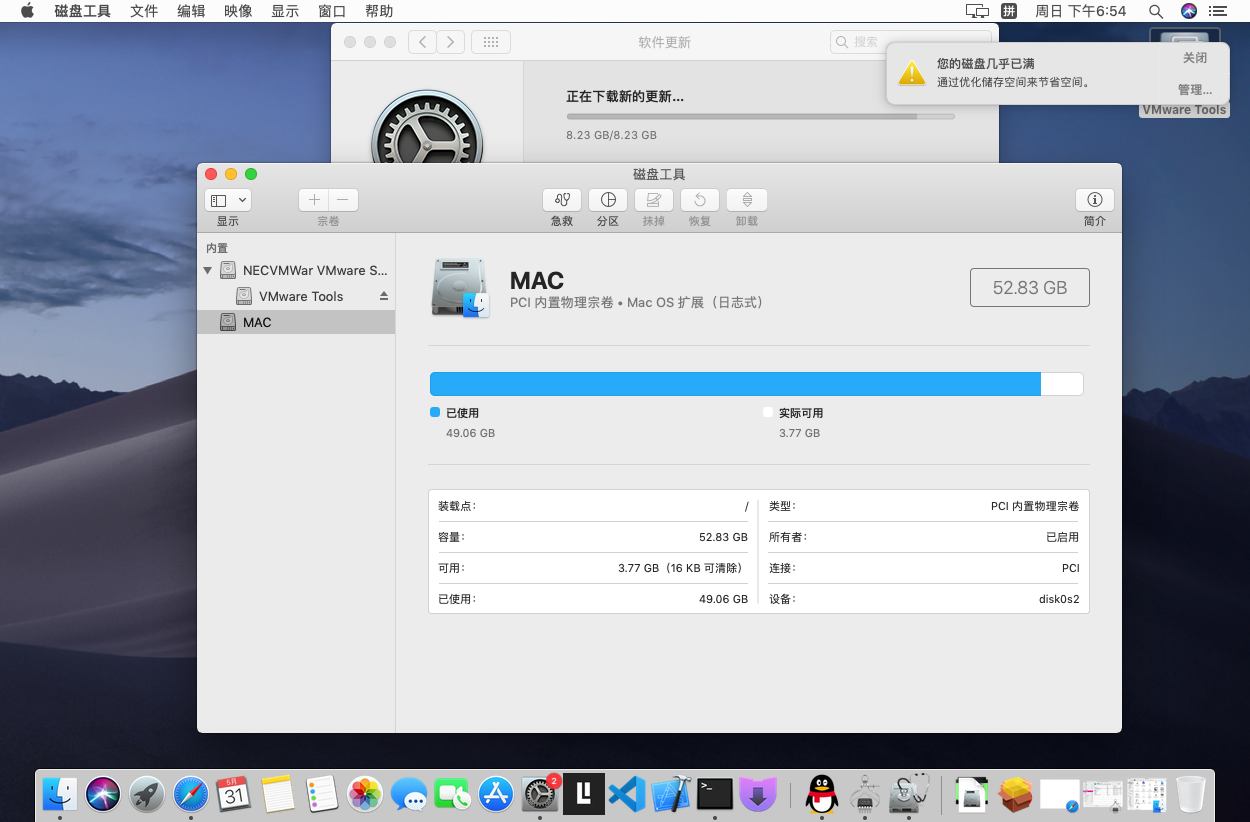Screen dimensions: 1250x822
Task: Open the View (显示) sidebar dropdown
Action: coord(228,200)
